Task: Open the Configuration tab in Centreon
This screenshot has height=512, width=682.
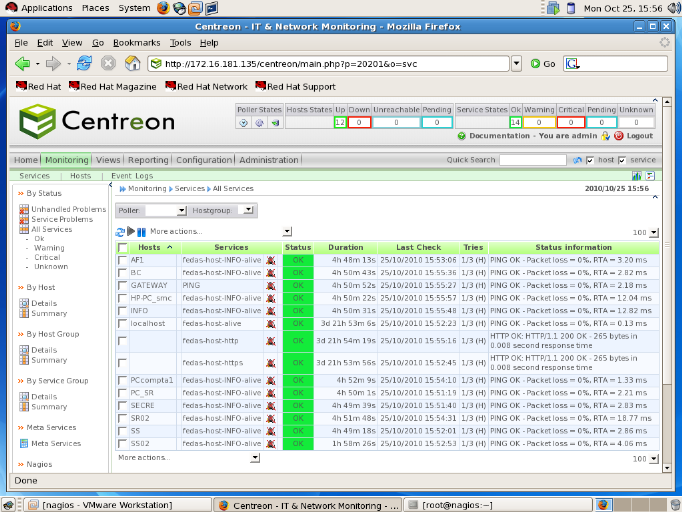Action: [x=204, y=160]
